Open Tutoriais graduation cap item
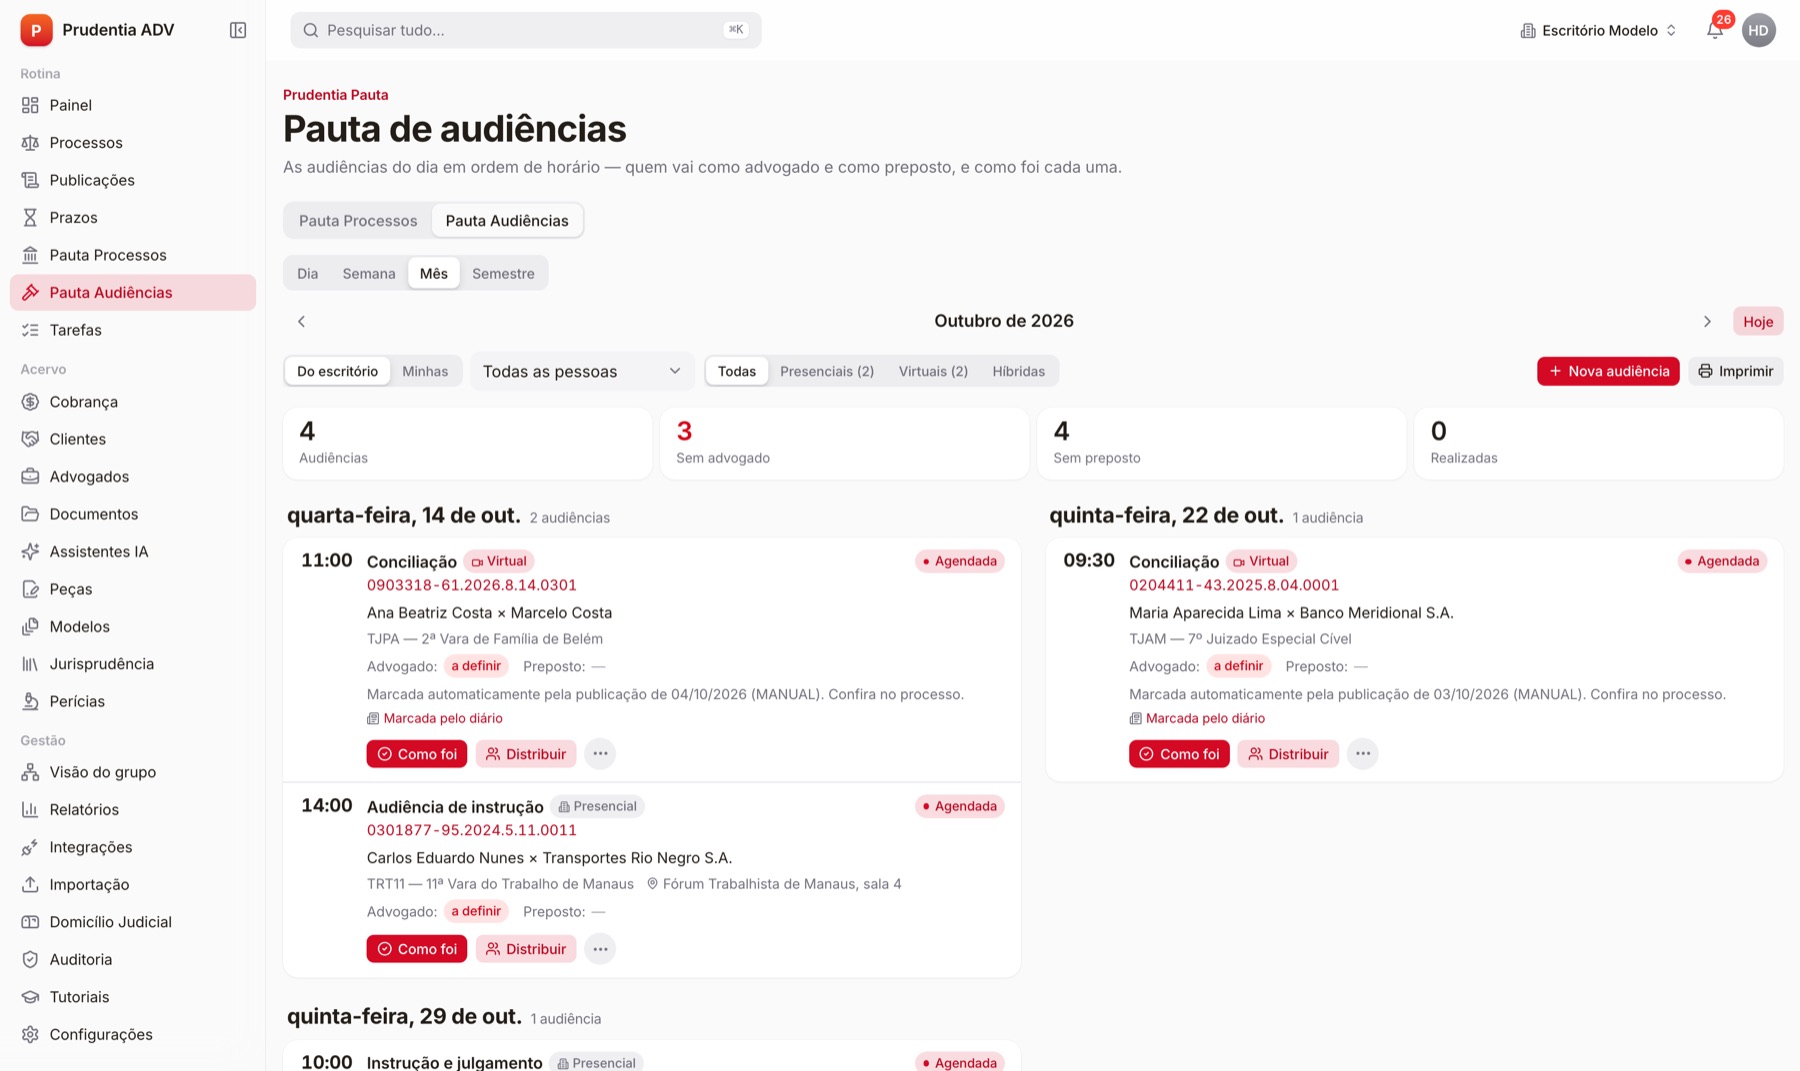The image size is (1800, 1071). [x=133, y=997]
